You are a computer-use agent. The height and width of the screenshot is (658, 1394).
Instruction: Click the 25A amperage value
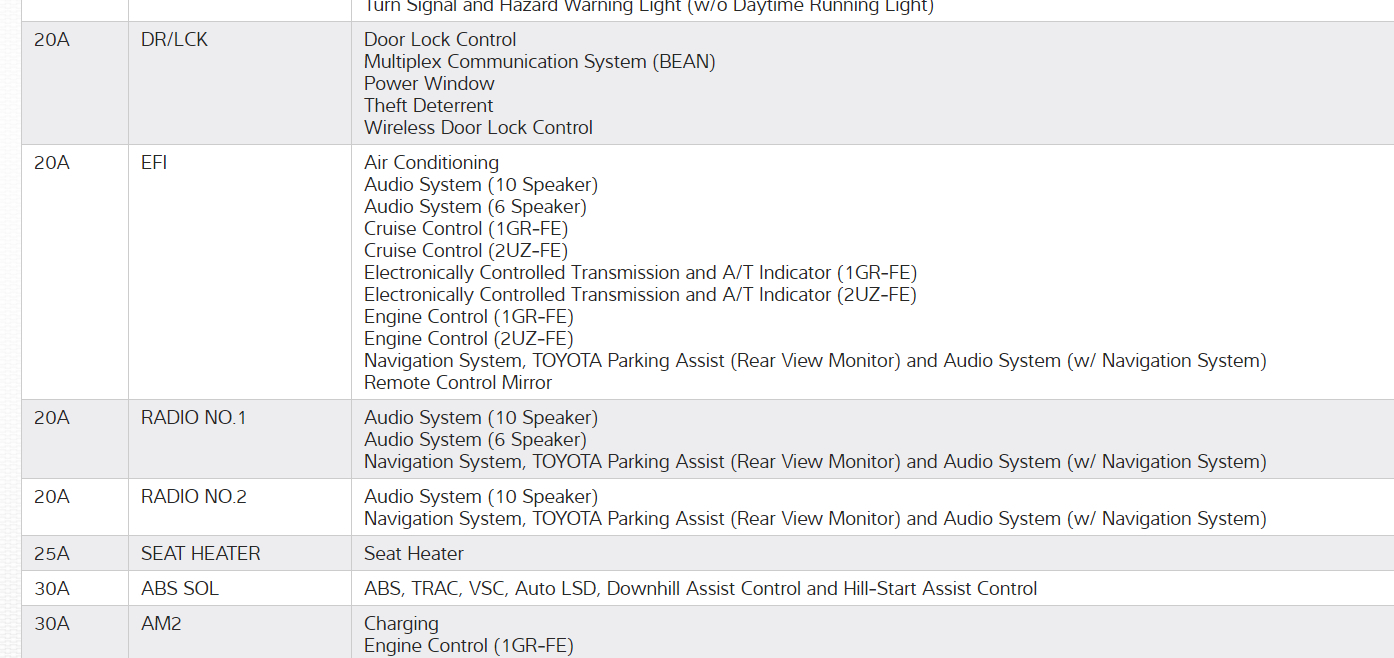[x=52, y=554]
